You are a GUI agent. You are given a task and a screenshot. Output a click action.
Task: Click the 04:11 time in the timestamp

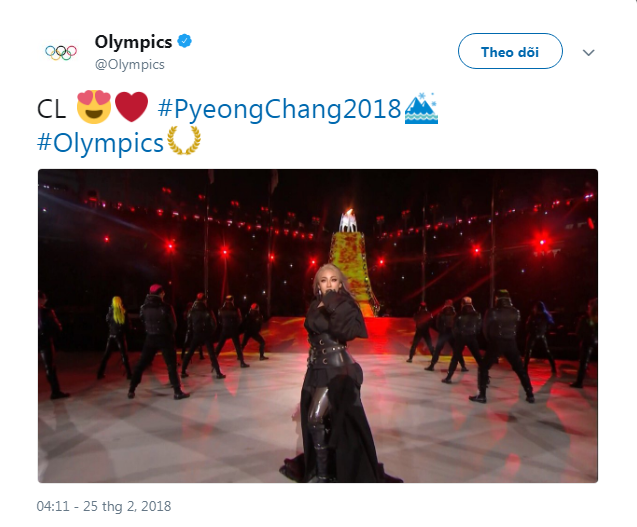click(x=54, y=507)
